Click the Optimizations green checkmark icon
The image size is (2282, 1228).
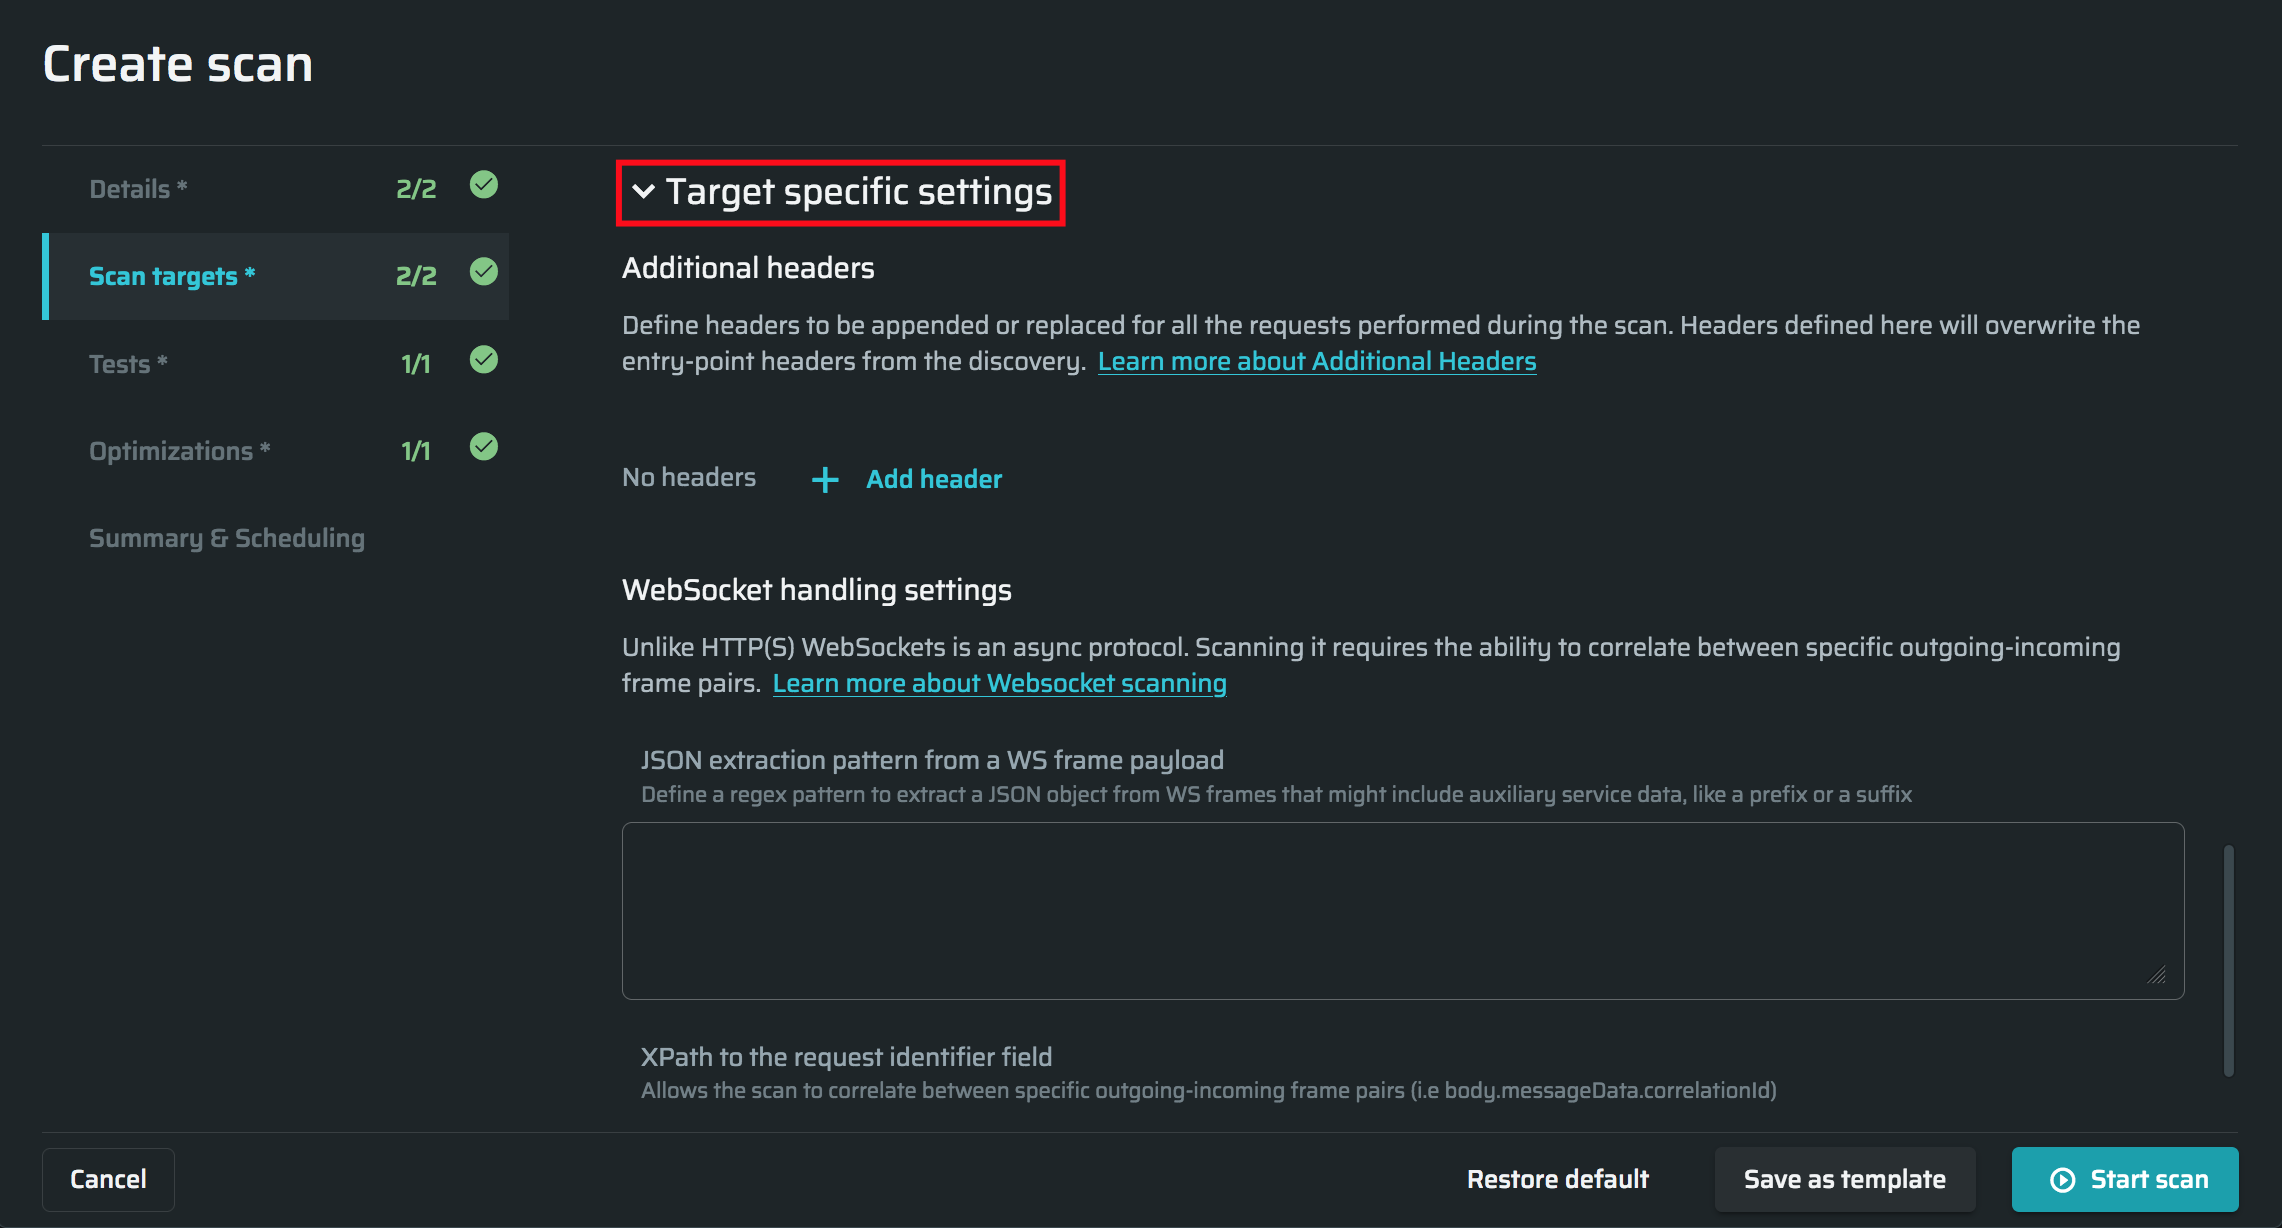pyautogui.click(x=484, y=446)
